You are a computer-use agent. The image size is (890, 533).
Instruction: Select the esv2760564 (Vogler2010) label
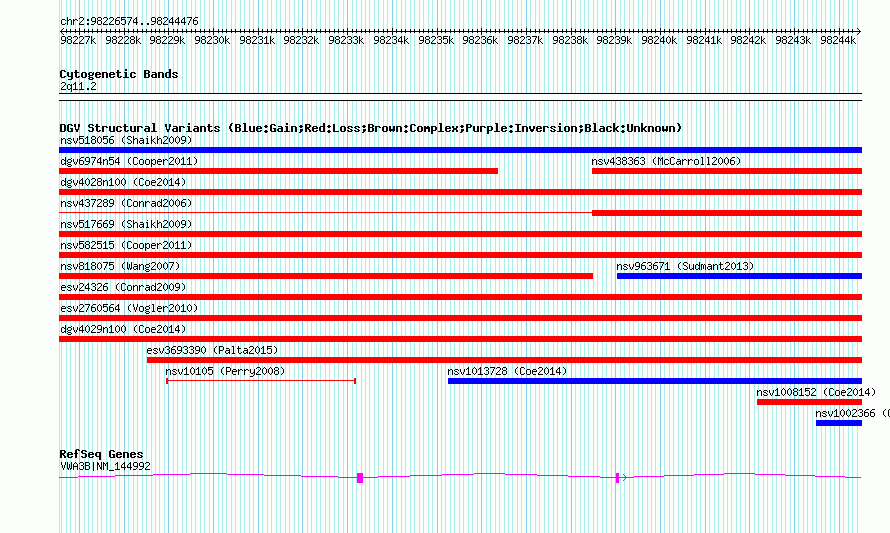[x=129, y=308]
